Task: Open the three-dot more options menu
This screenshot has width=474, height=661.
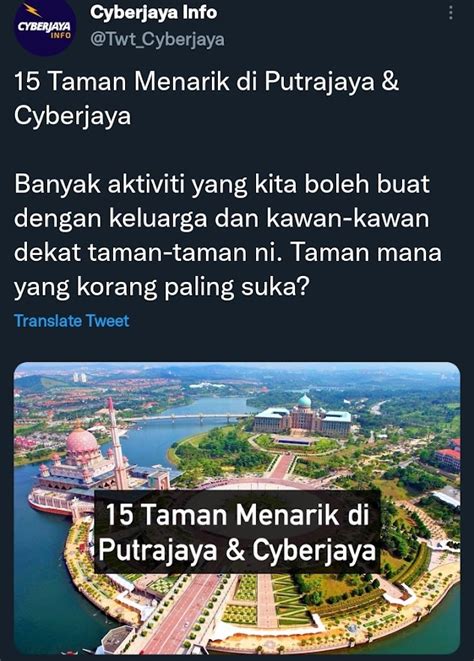Action: (x=451, y=13)
